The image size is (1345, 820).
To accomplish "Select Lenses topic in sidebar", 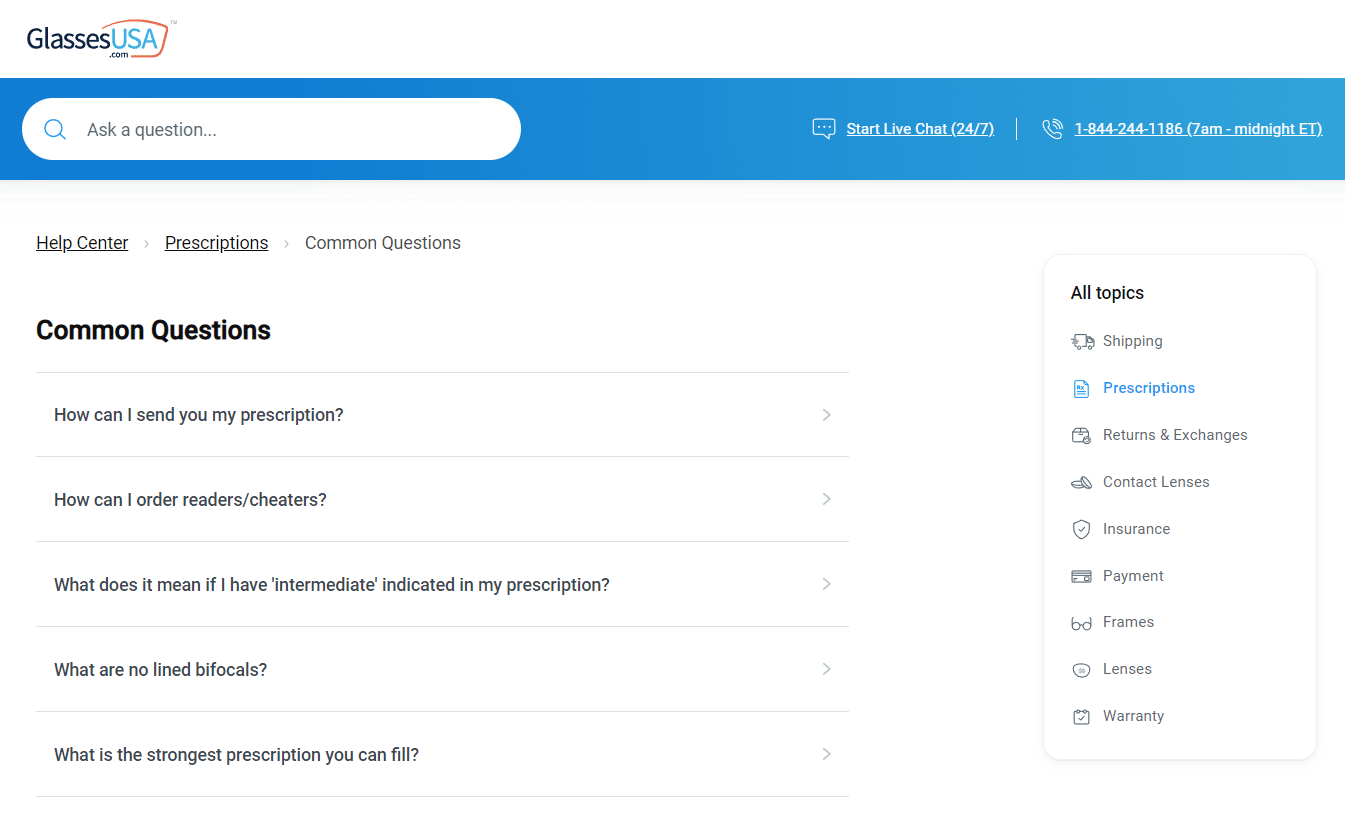I will (1127, 669).
